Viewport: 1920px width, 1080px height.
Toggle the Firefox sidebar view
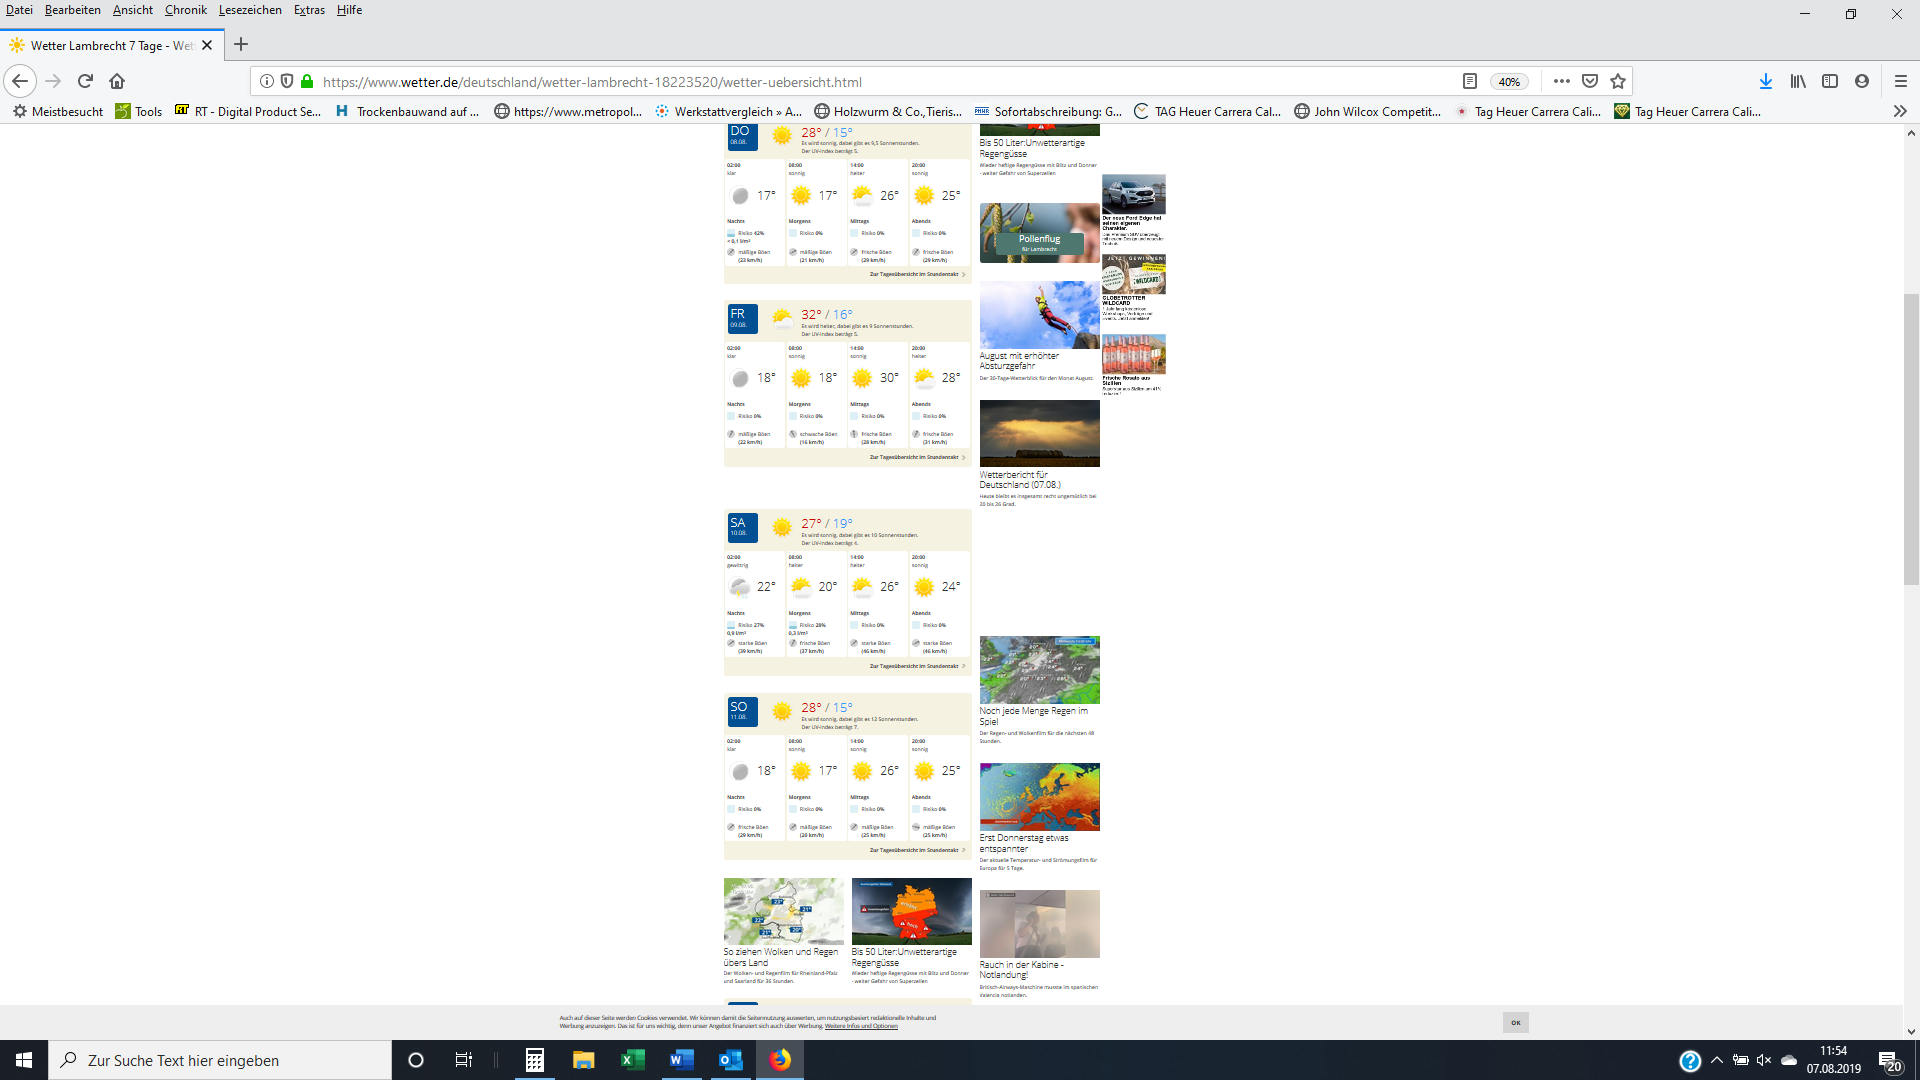point(1830,81)
